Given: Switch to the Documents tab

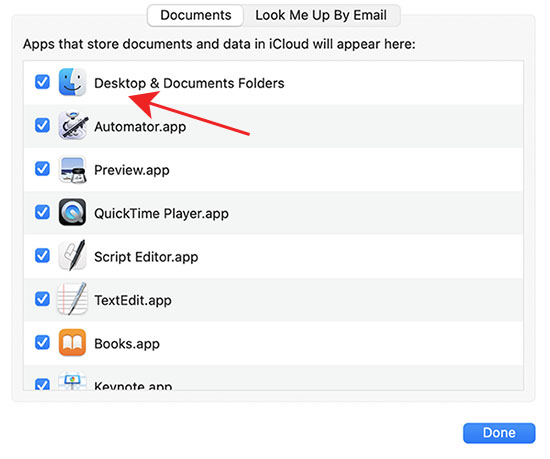Looking at the screenshot, I should pos(195,15).
